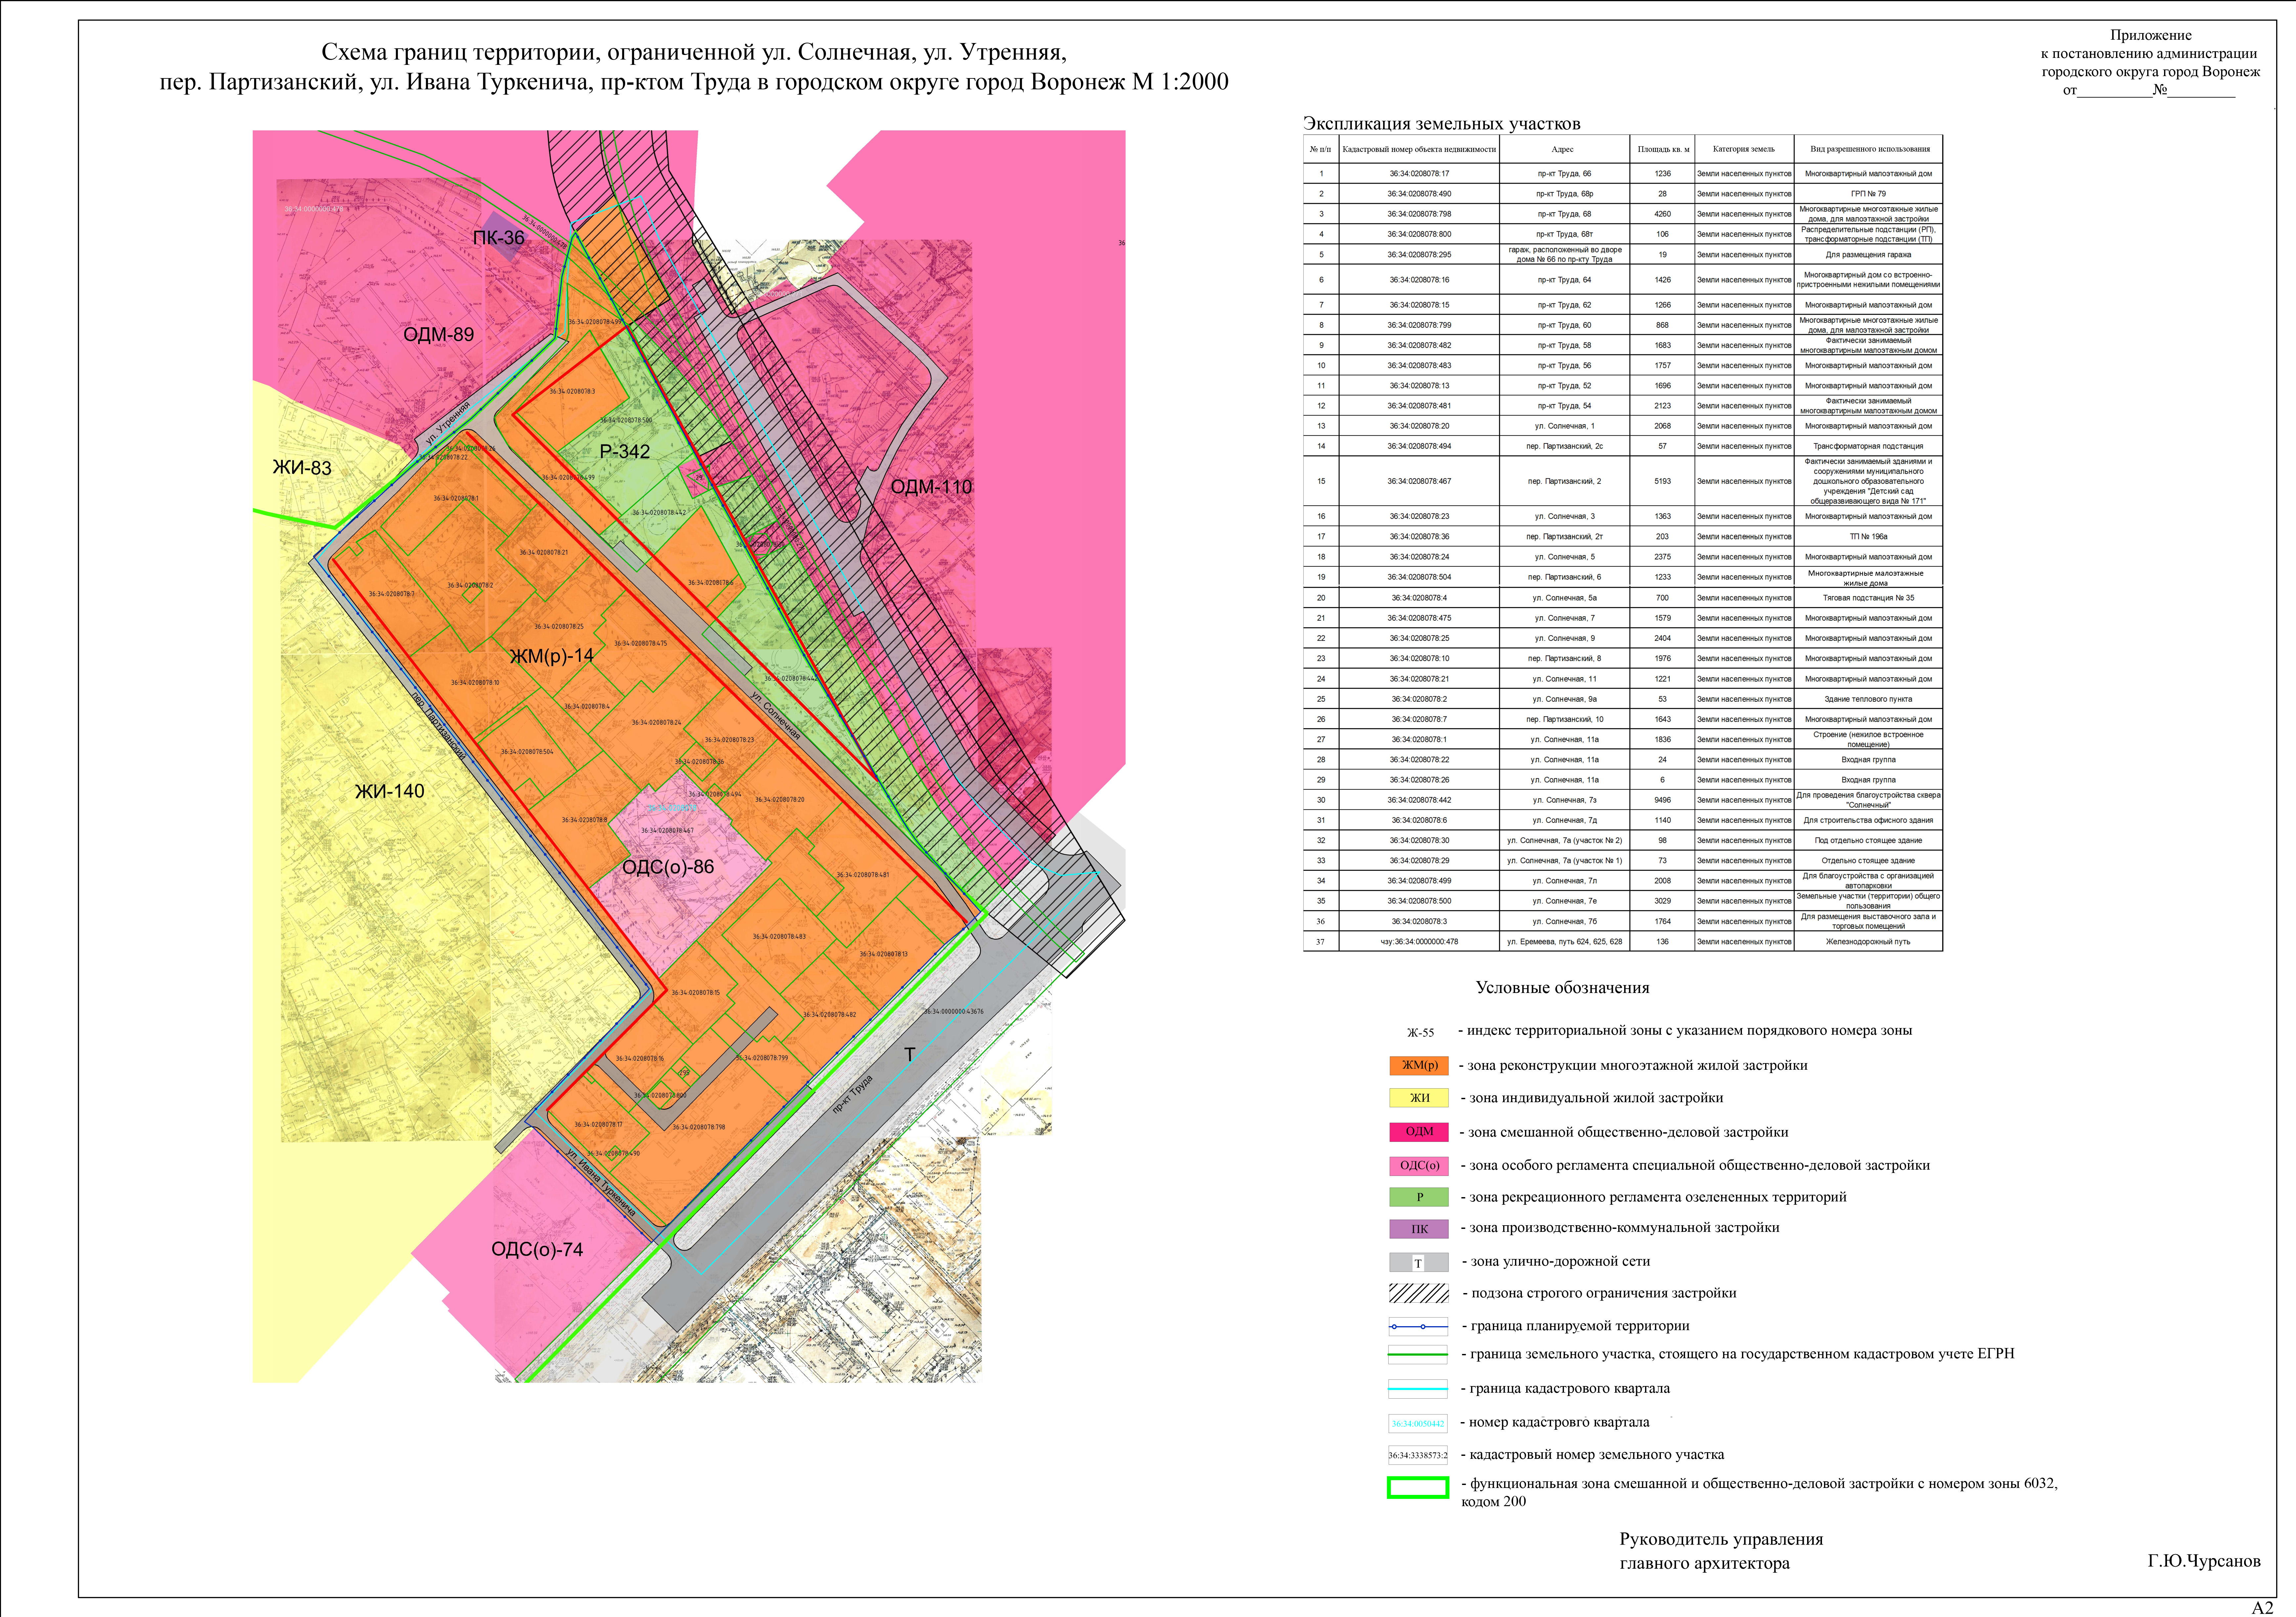This screenshot has height=1617, width=2296.
Task: Click the bright green functional zone rectangle symbol
Action: [1418, 1488]
